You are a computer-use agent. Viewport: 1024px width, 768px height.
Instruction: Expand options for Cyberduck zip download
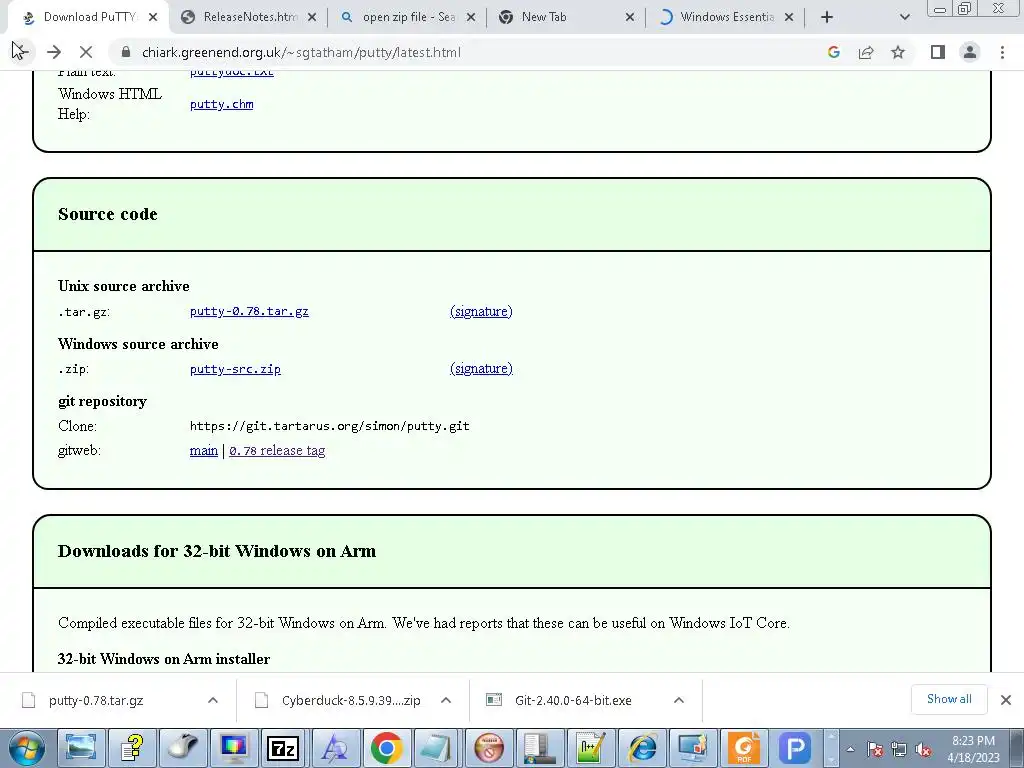click(x=446, y=701)
